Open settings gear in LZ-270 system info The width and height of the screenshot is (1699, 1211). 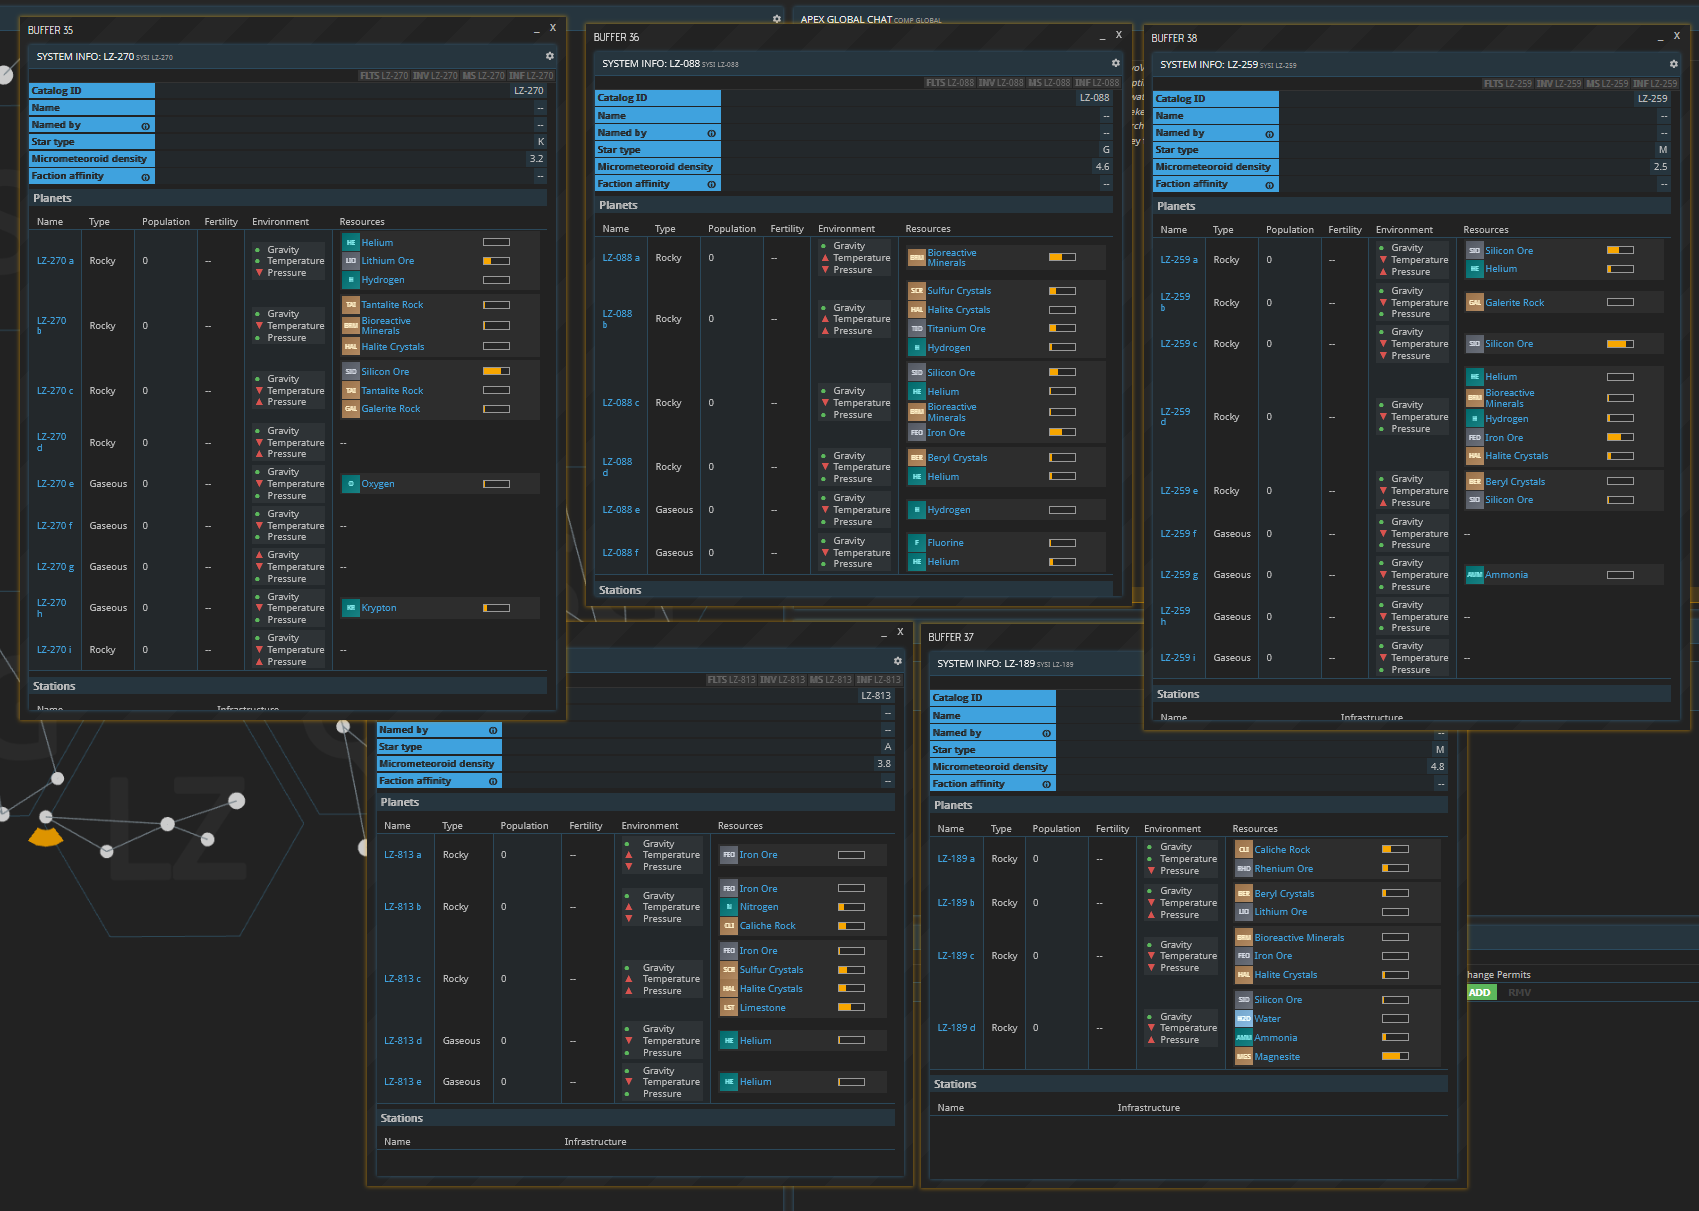pos(549,56)
